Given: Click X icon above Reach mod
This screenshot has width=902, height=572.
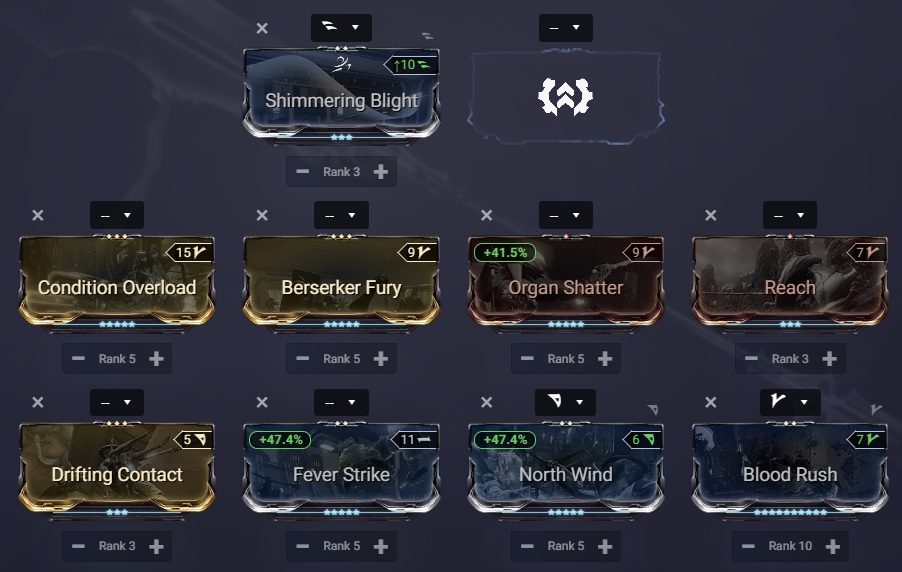Looking at the screenshot, I should point(710,215).
